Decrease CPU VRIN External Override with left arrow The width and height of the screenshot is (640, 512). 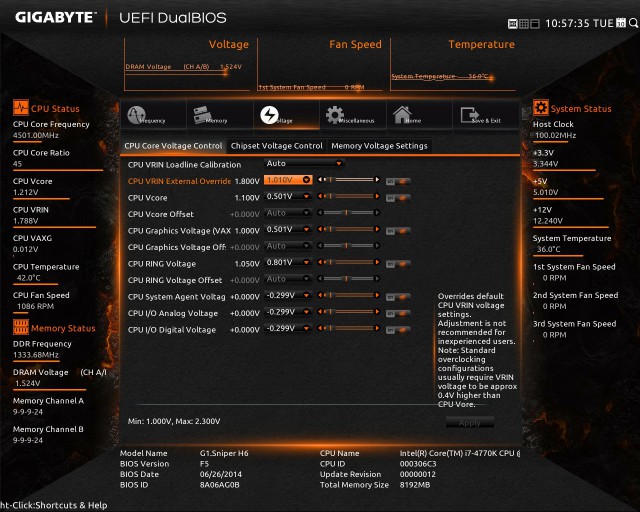(320, 179)
